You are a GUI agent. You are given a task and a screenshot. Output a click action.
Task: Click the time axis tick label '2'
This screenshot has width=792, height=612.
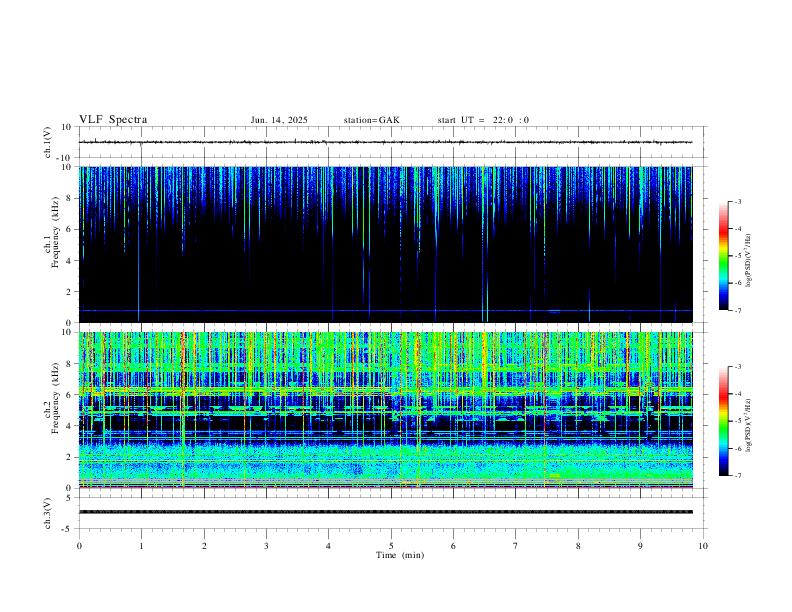(204, 546)
